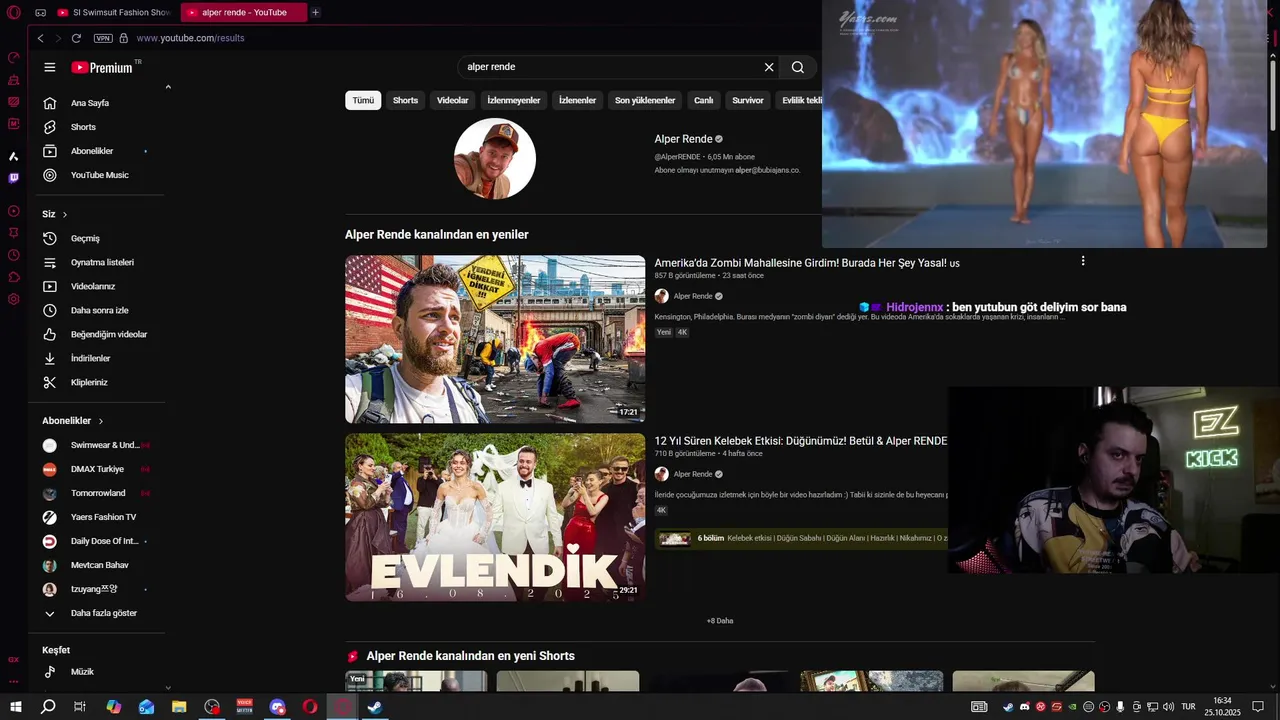
Task: Open YouTube Music from sidebar
Action: click(97, 175)
